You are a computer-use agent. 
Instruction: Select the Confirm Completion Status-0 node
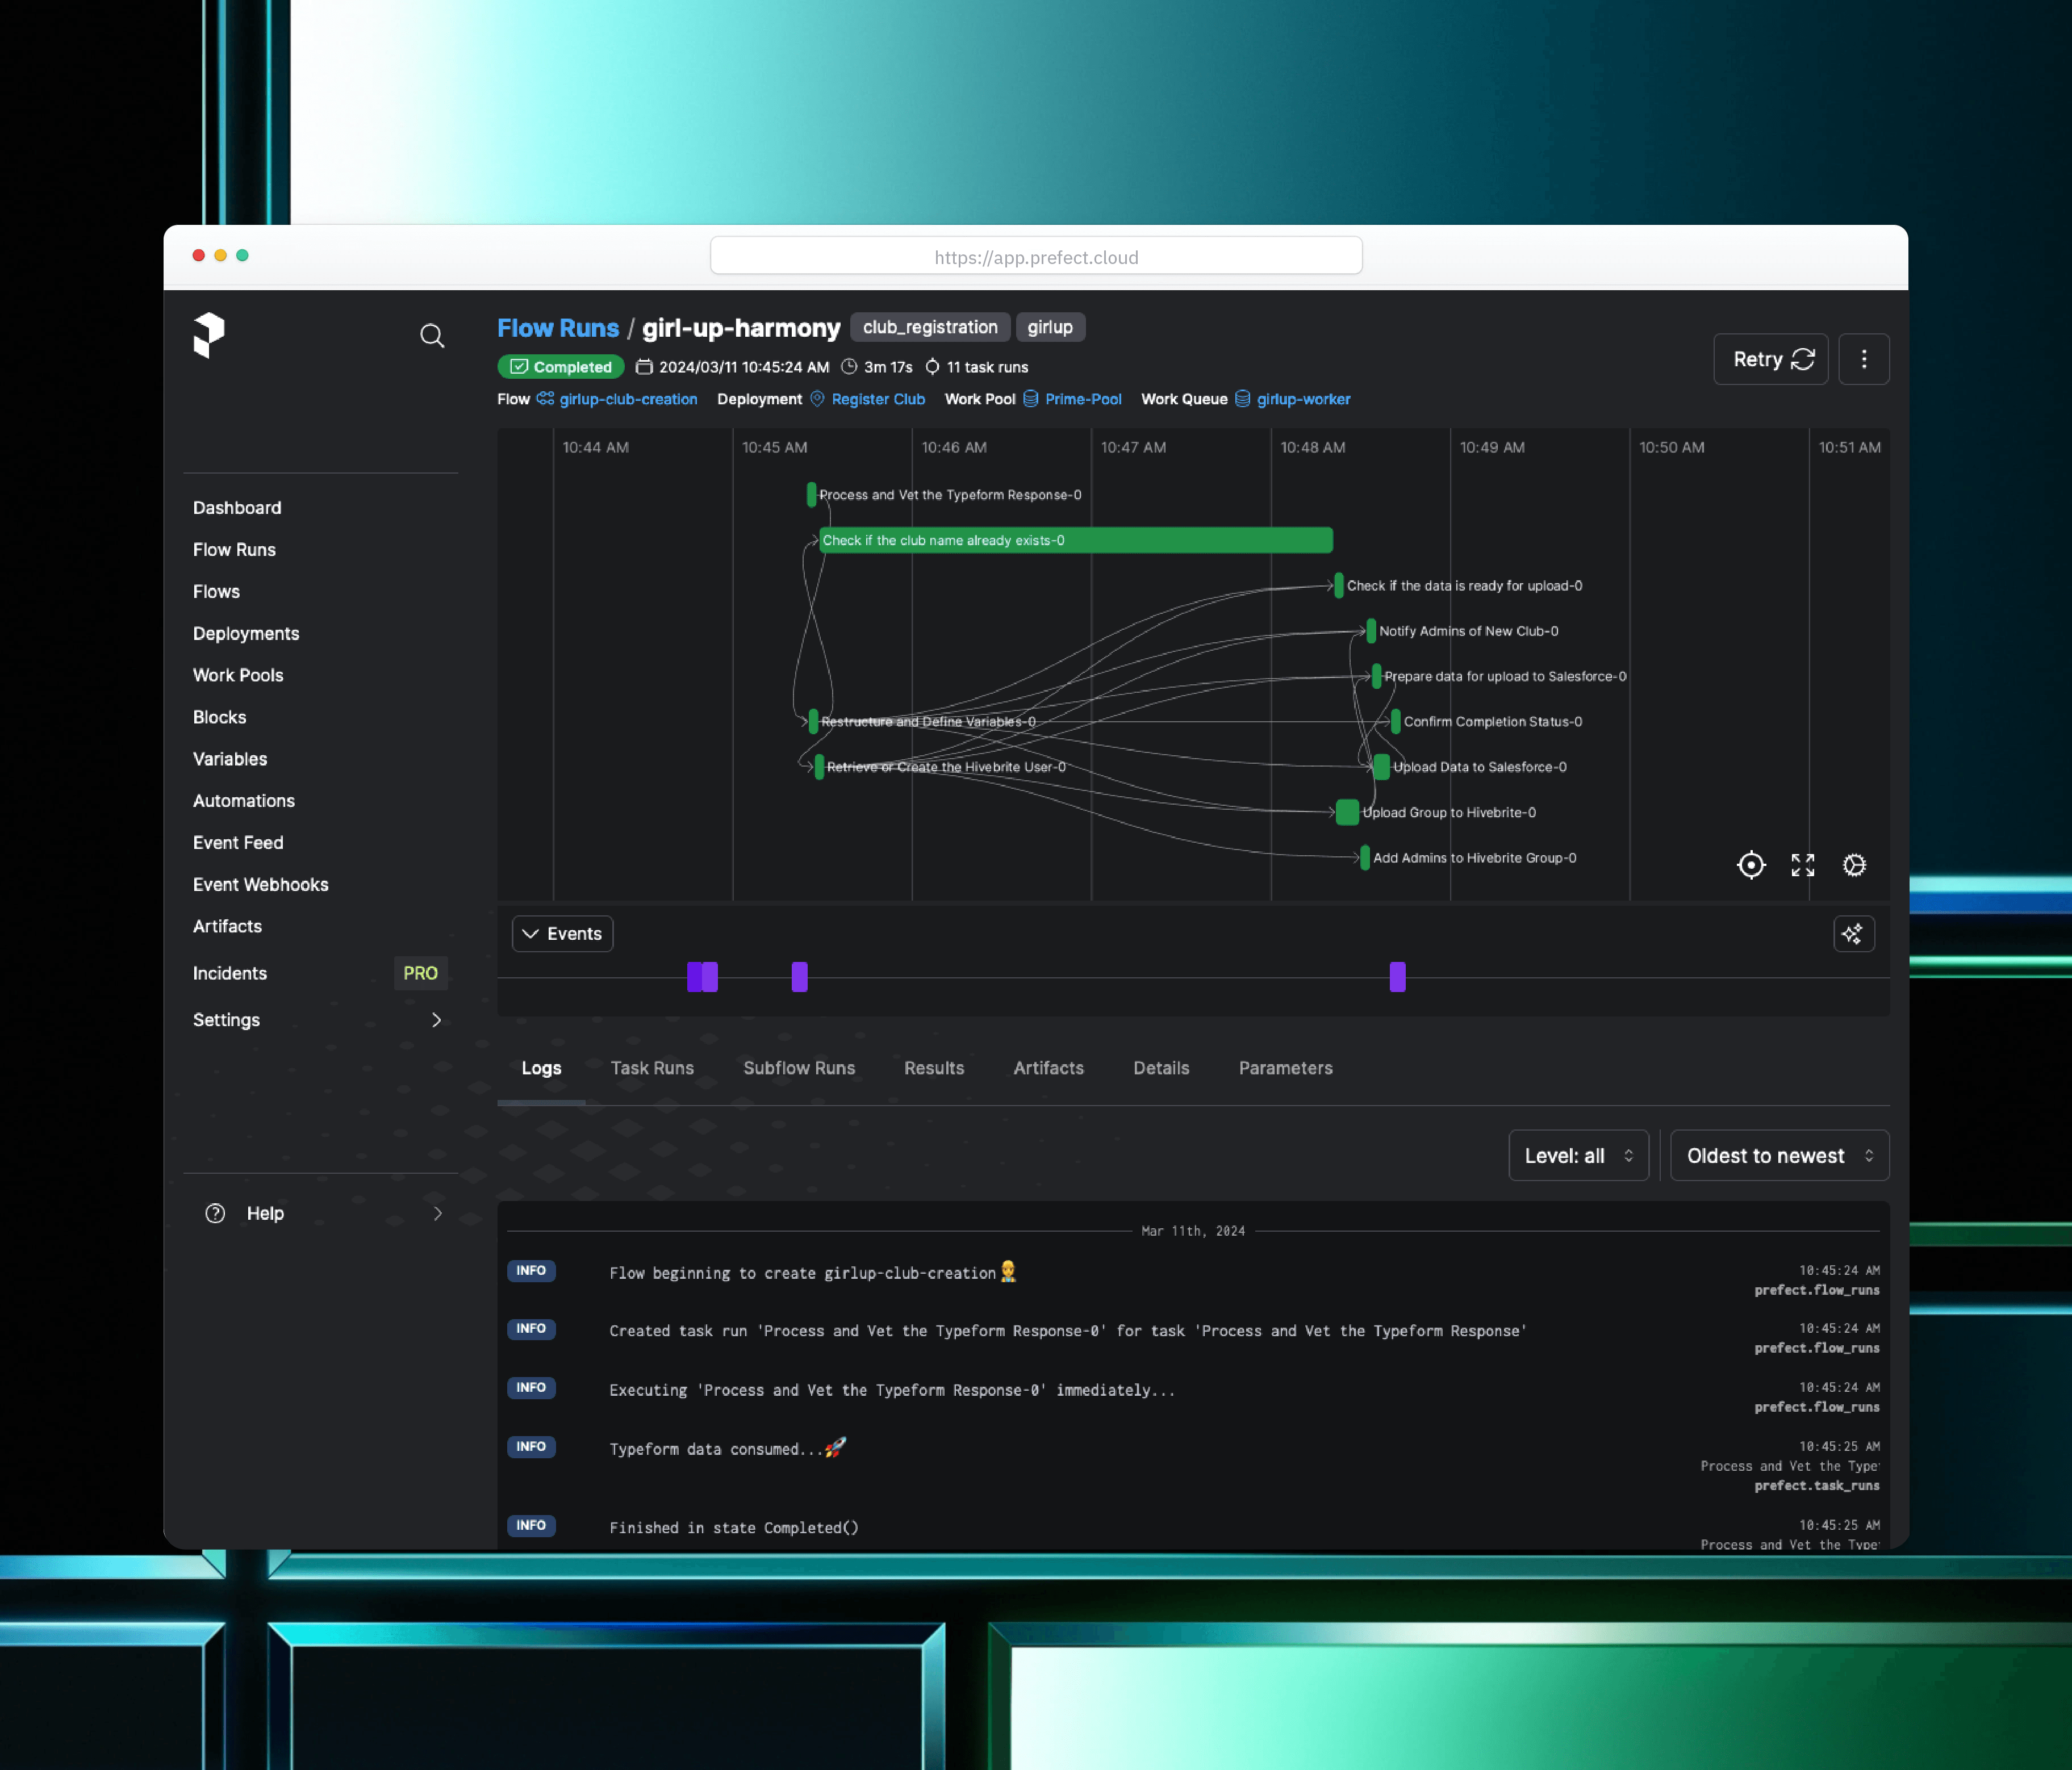1395,721
